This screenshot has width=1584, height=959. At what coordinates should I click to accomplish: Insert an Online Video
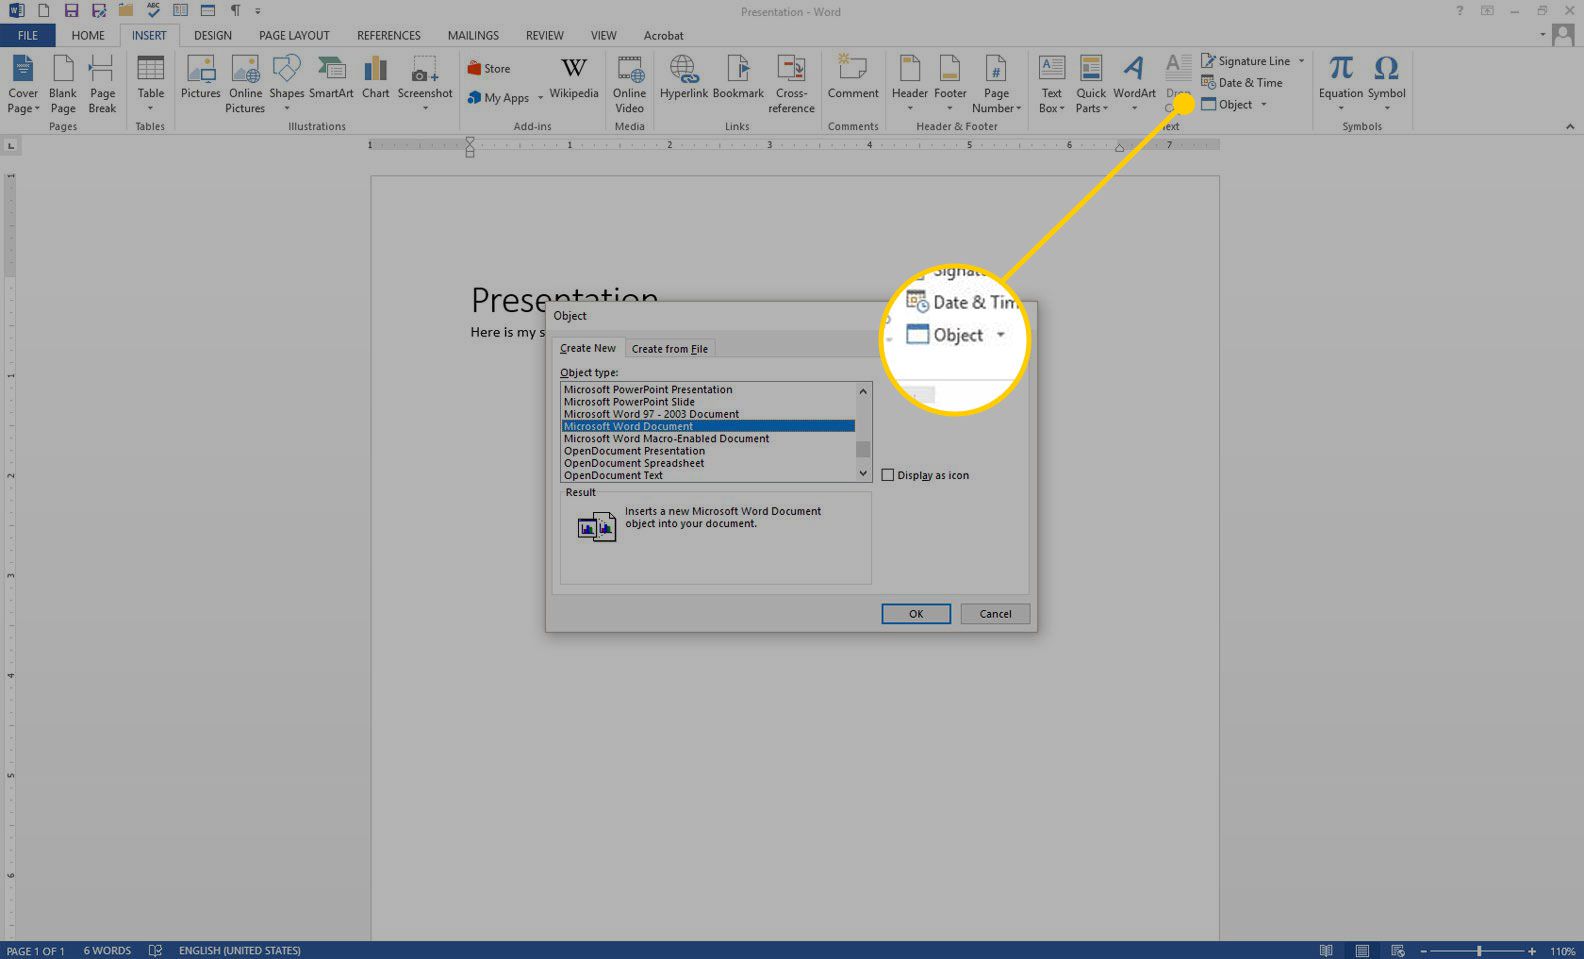tap(630, 84)
